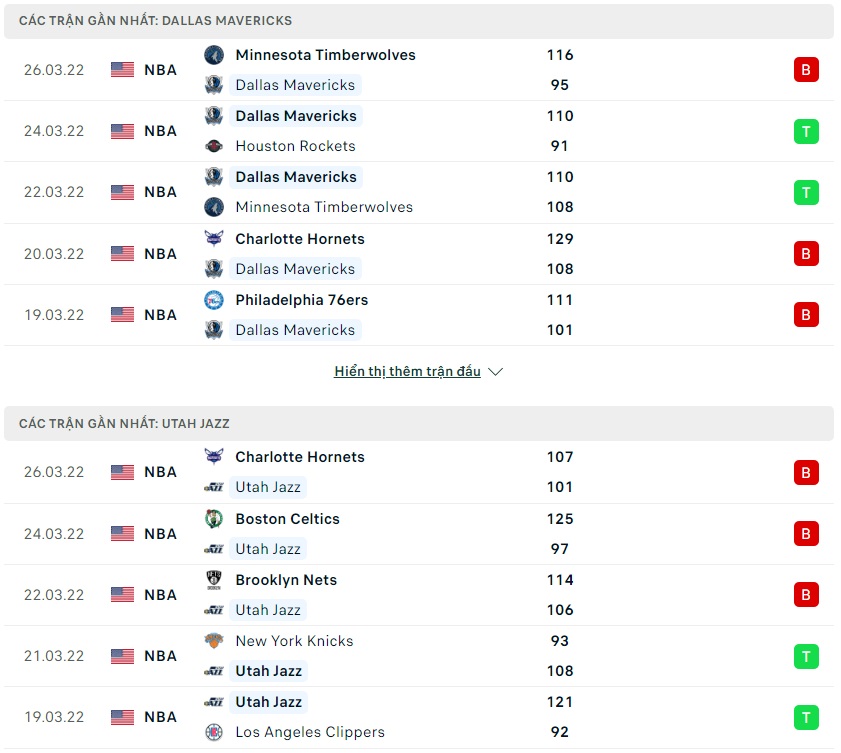The width and height of the screenshot is (841, 753).
Task: Open 'Hiển thị thêm trận đấu' link
Action: pyautogui.click(x=407, y=372)
